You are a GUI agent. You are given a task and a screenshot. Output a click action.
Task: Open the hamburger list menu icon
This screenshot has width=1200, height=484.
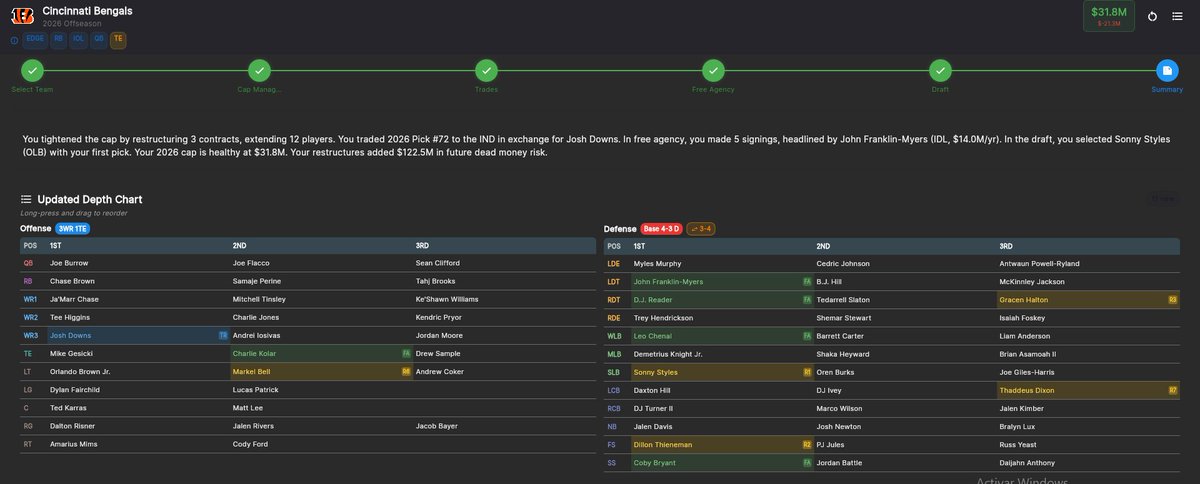[x=1177, y=16]
